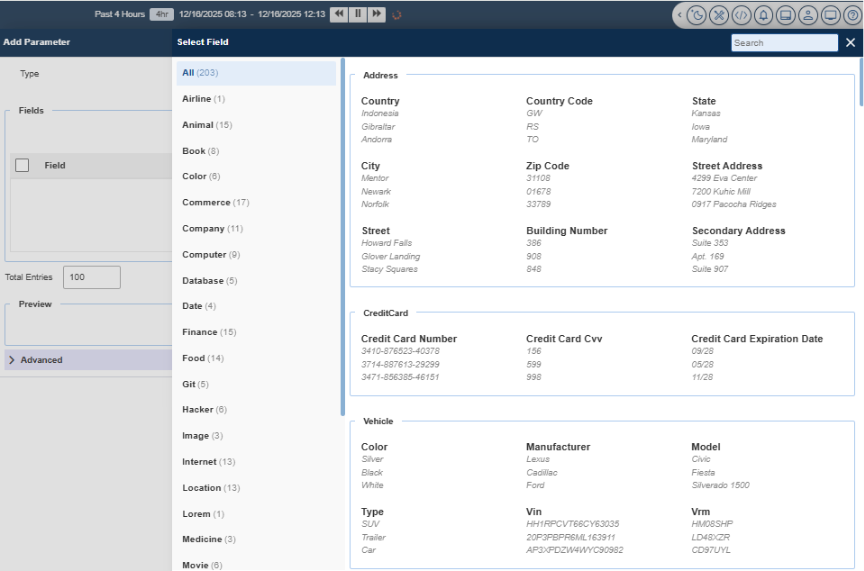The width and height of the screenshot is (864, 571).
Task: Select the Finance category
Action: (x=209, y=332)
